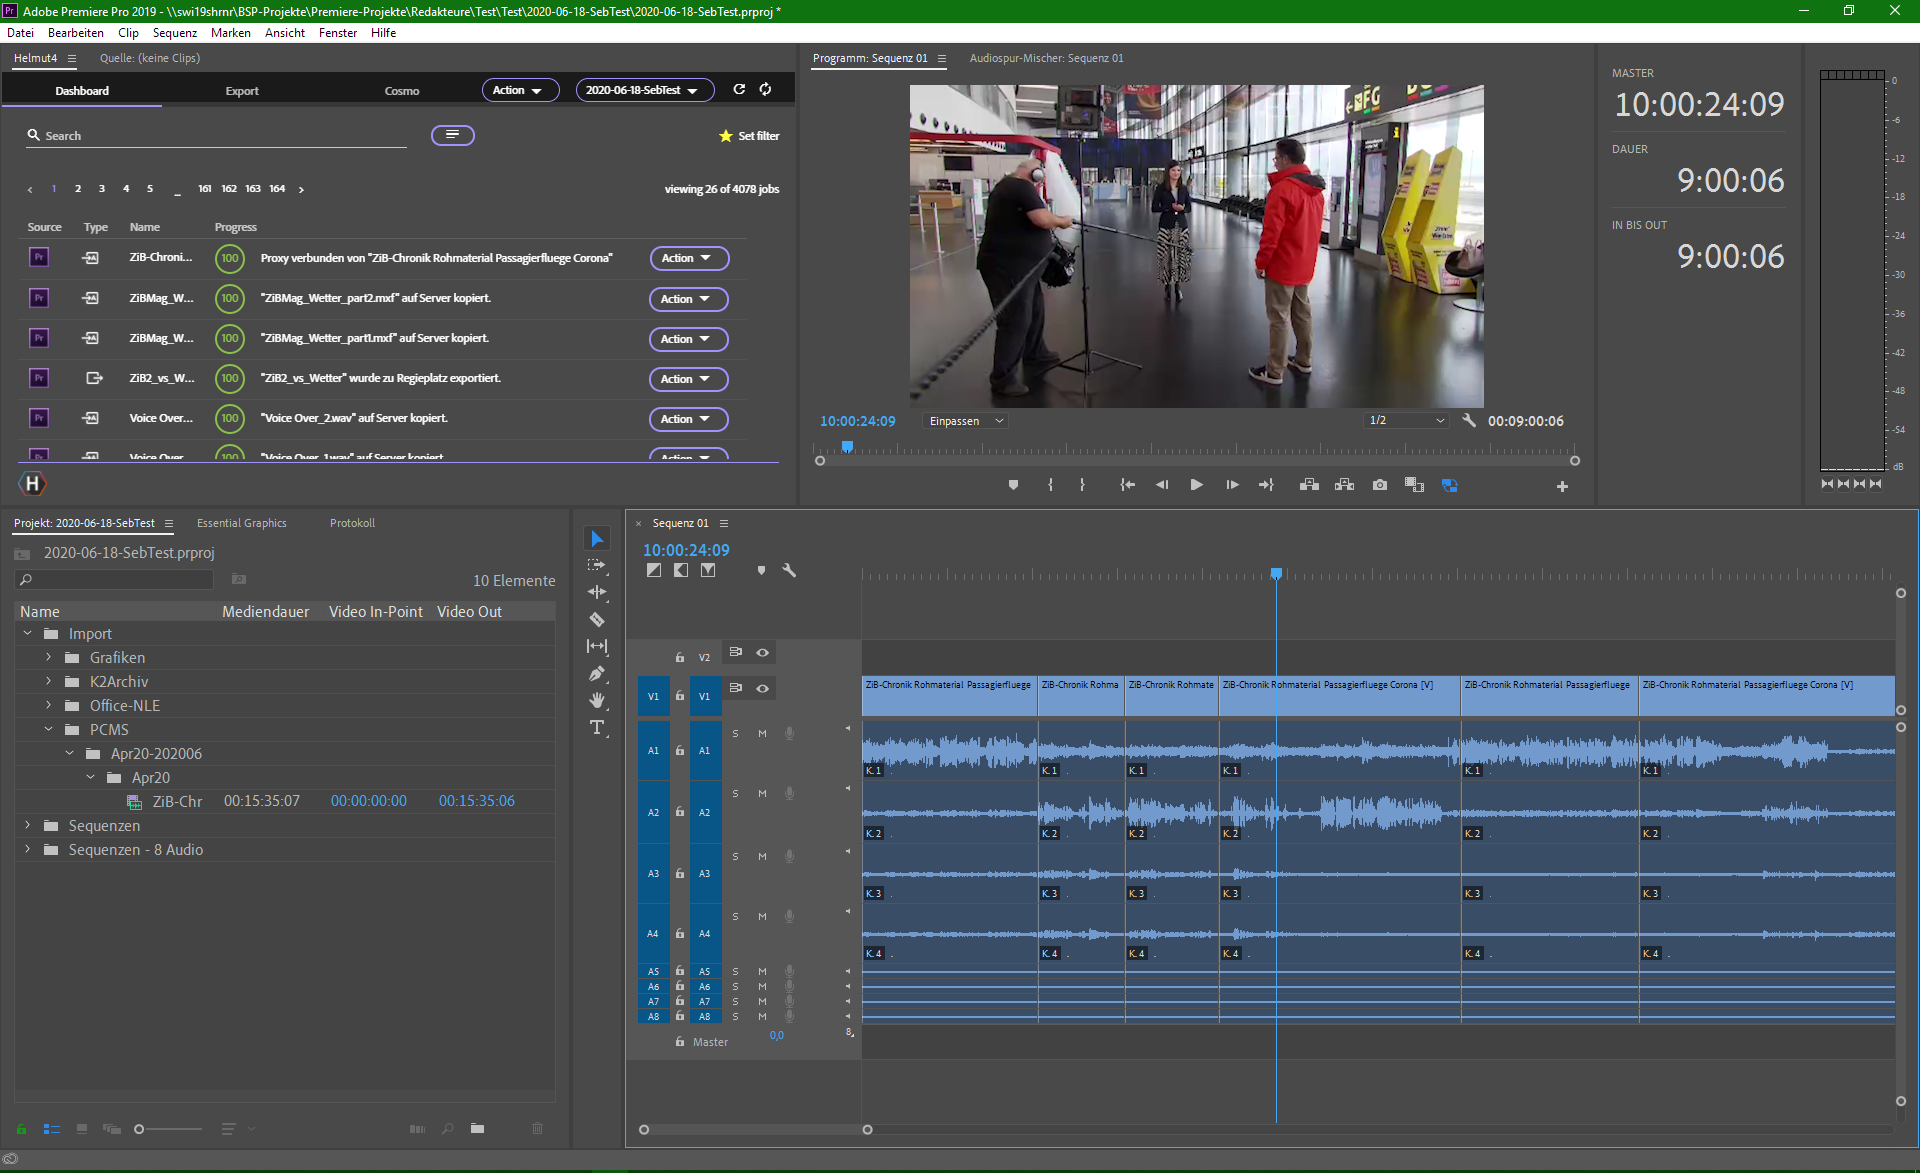
Task: Click the Helmut4 refresh icon
Action: [x=739, y=90]
